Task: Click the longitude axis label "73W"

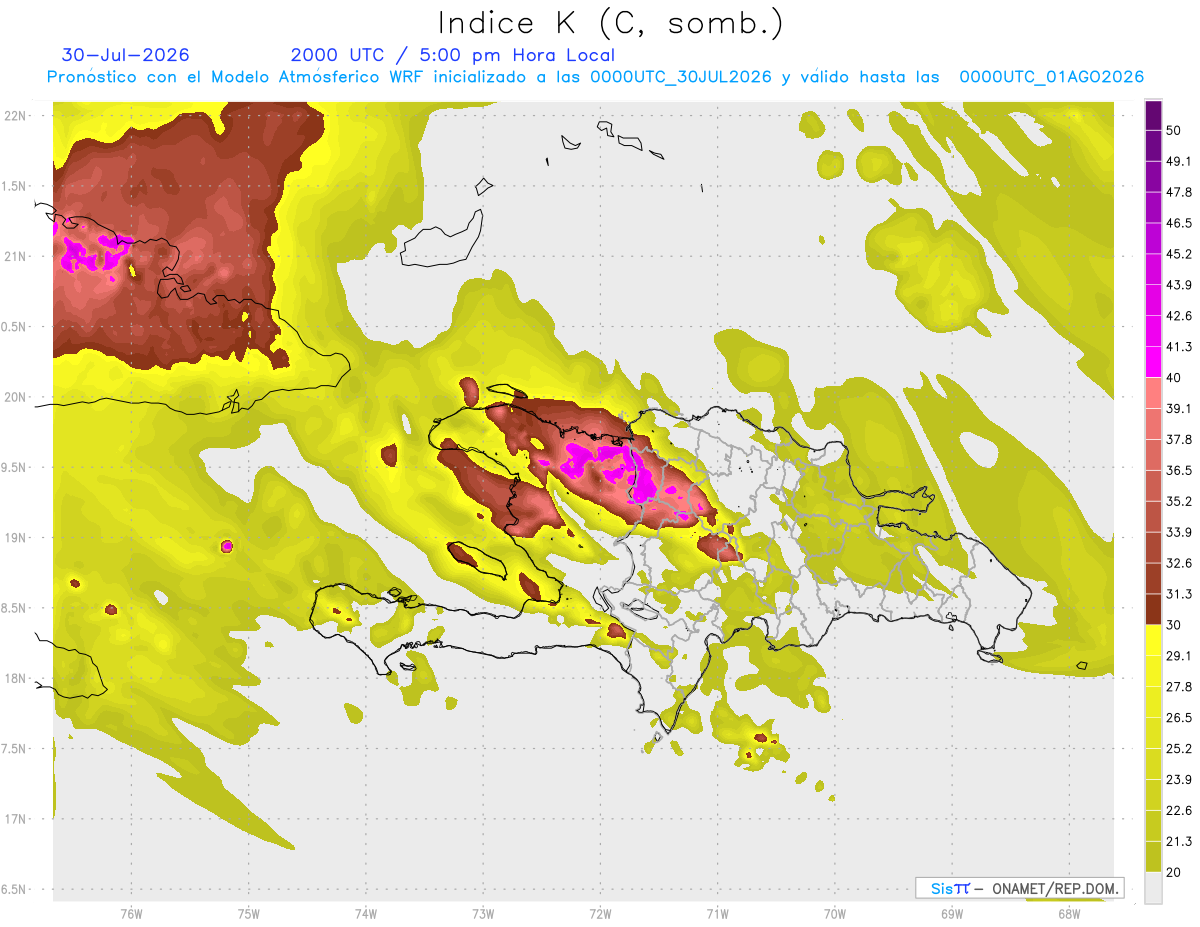Action: point(483,914)
